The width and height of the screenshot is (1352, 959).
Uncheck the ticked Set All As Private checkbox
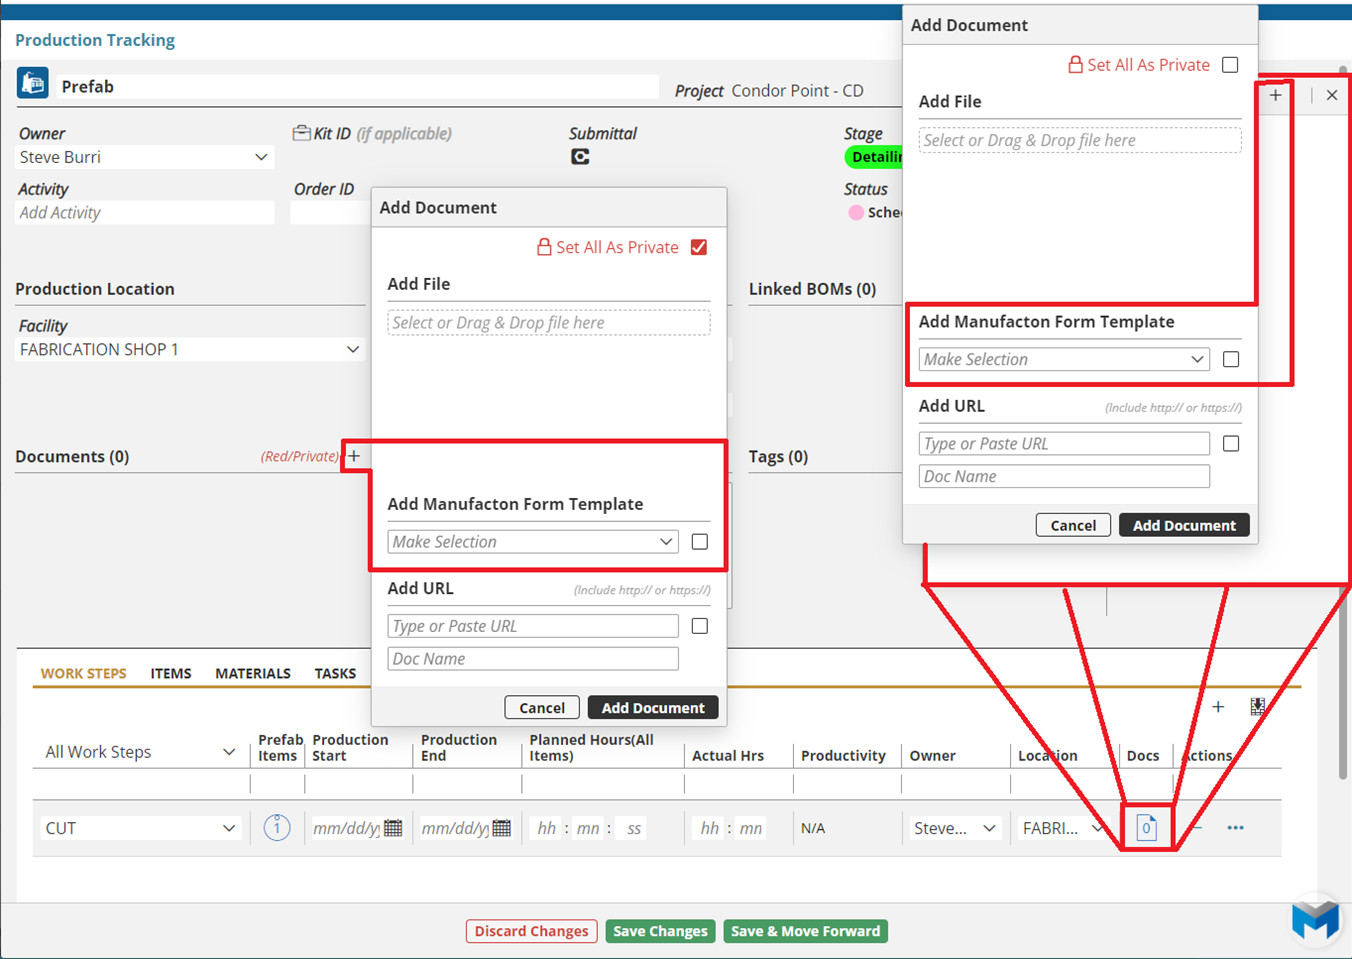click(x=699, y=247)
